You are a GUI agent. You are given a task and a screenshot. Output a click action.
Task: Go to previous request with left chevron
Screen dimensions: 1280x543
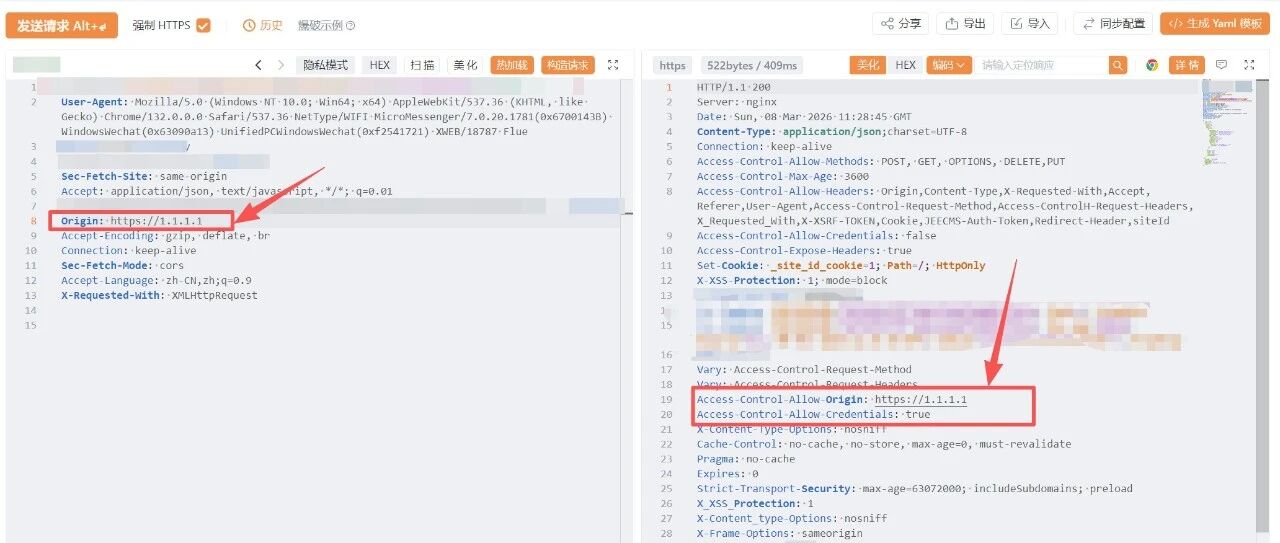(258, 65)
